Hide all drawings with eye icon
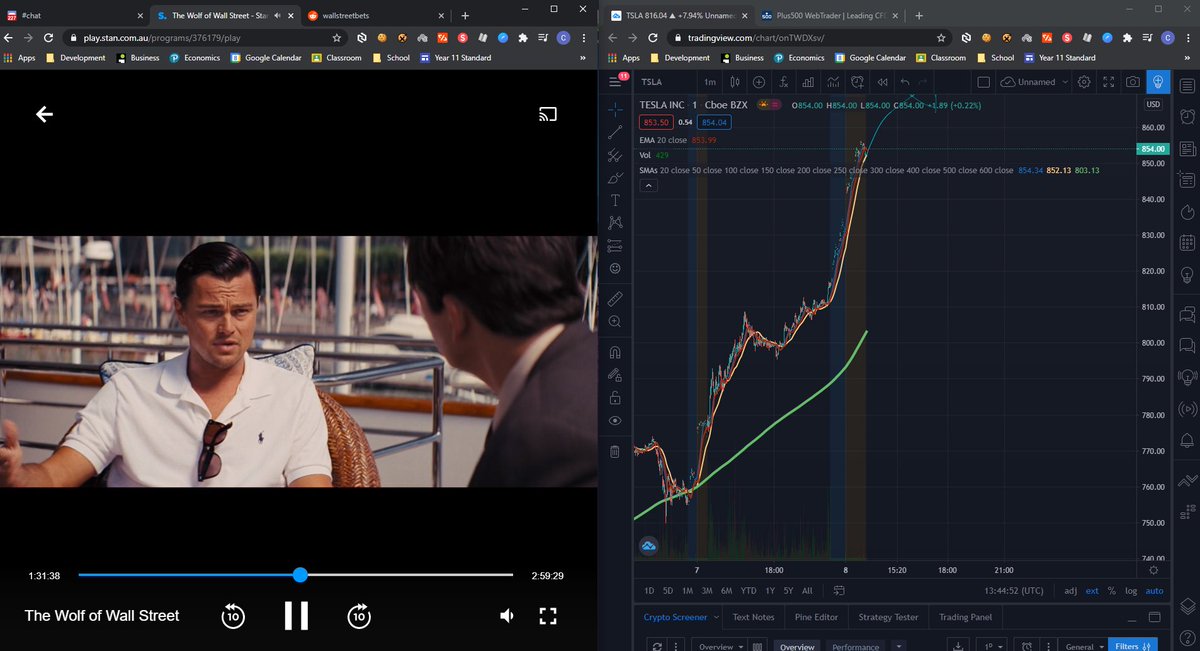The height and width of the screenshot is (651, 1200). pos(614,421)
